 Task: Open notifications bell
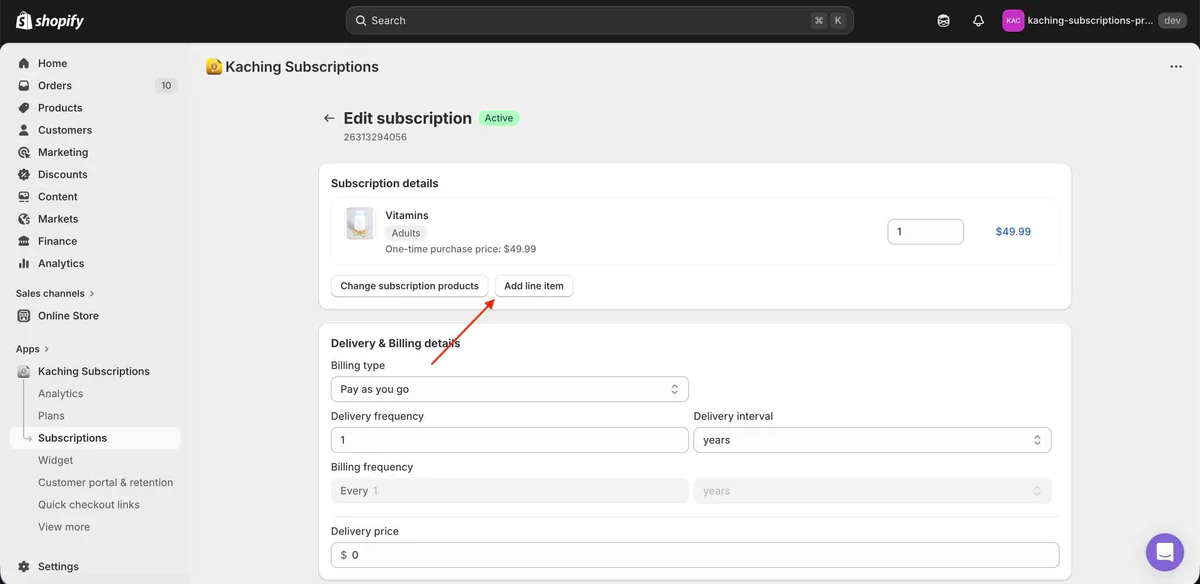pyautogui.click(x=978, y=20)
